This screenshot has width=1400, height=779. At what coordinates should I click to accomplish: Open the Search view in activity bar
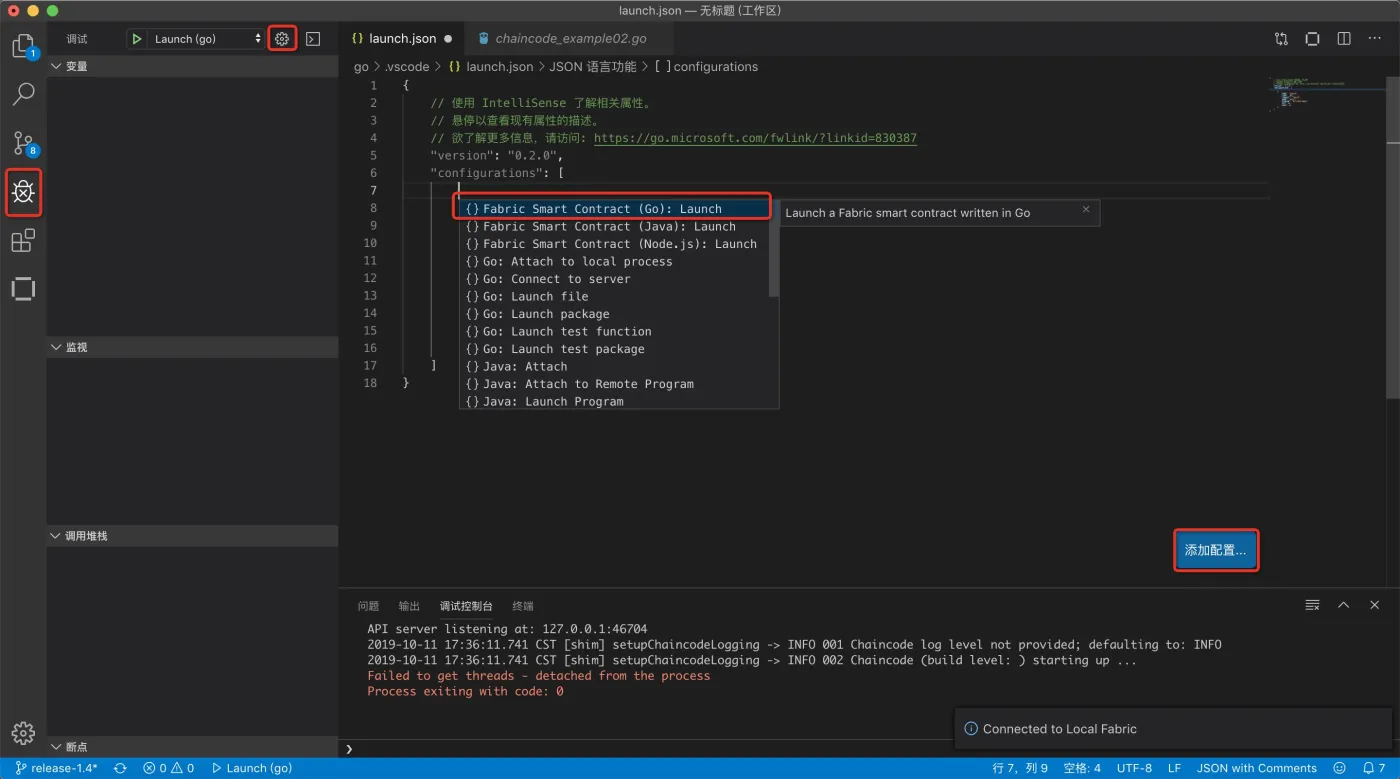click(23, 94)
